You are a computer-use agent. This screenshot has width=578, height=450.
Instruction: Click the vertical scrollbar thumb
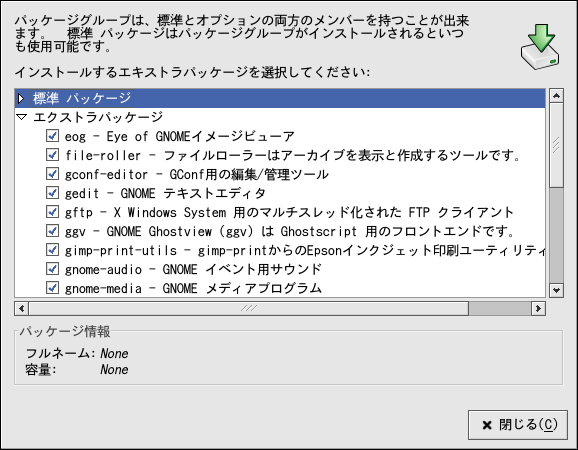(556, 145)
